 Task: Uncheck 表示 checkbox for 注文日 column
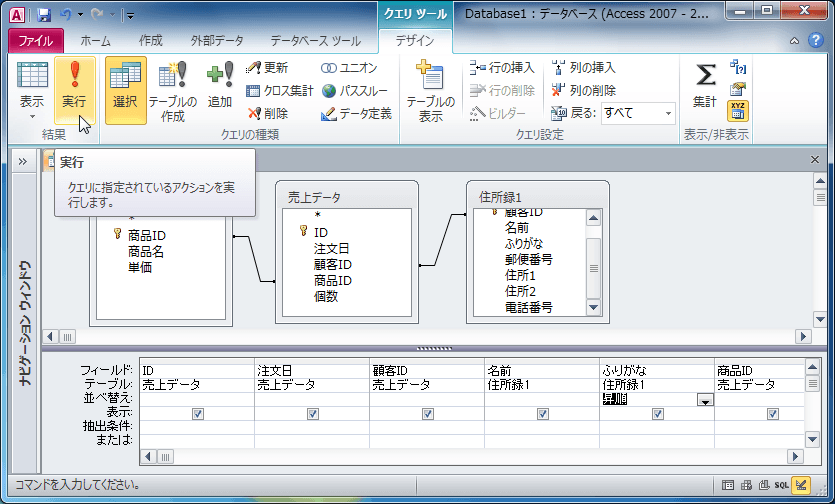(313, 414)
